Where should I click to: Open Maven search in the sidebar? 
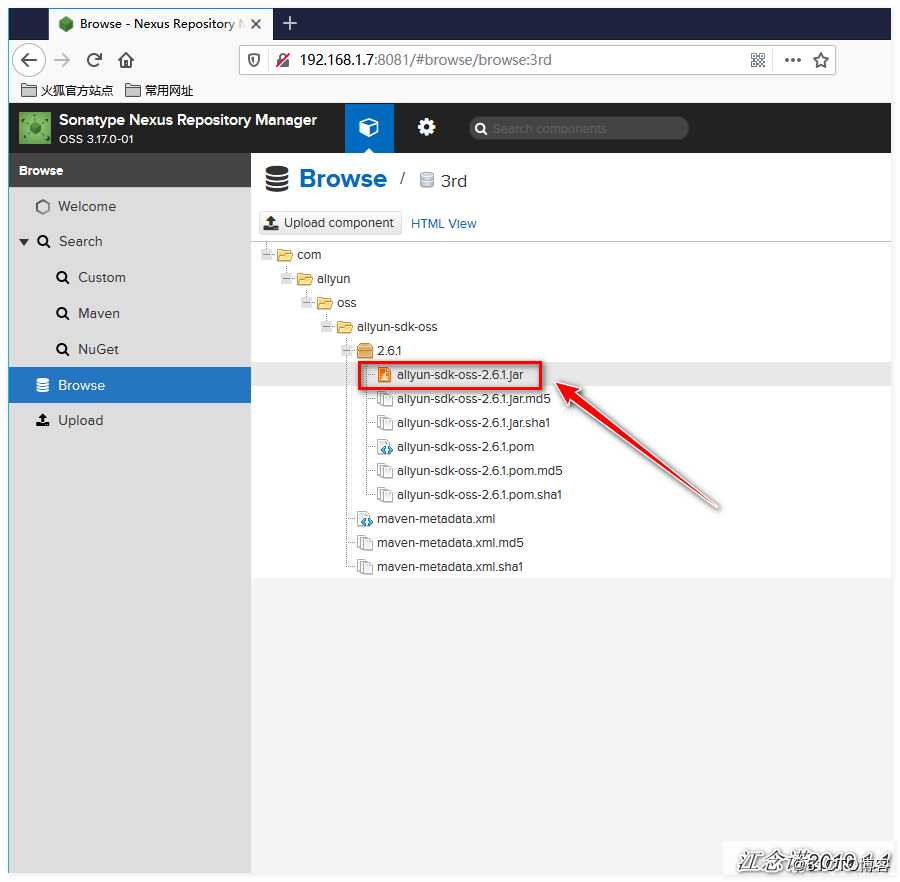[x=130, y=313]
